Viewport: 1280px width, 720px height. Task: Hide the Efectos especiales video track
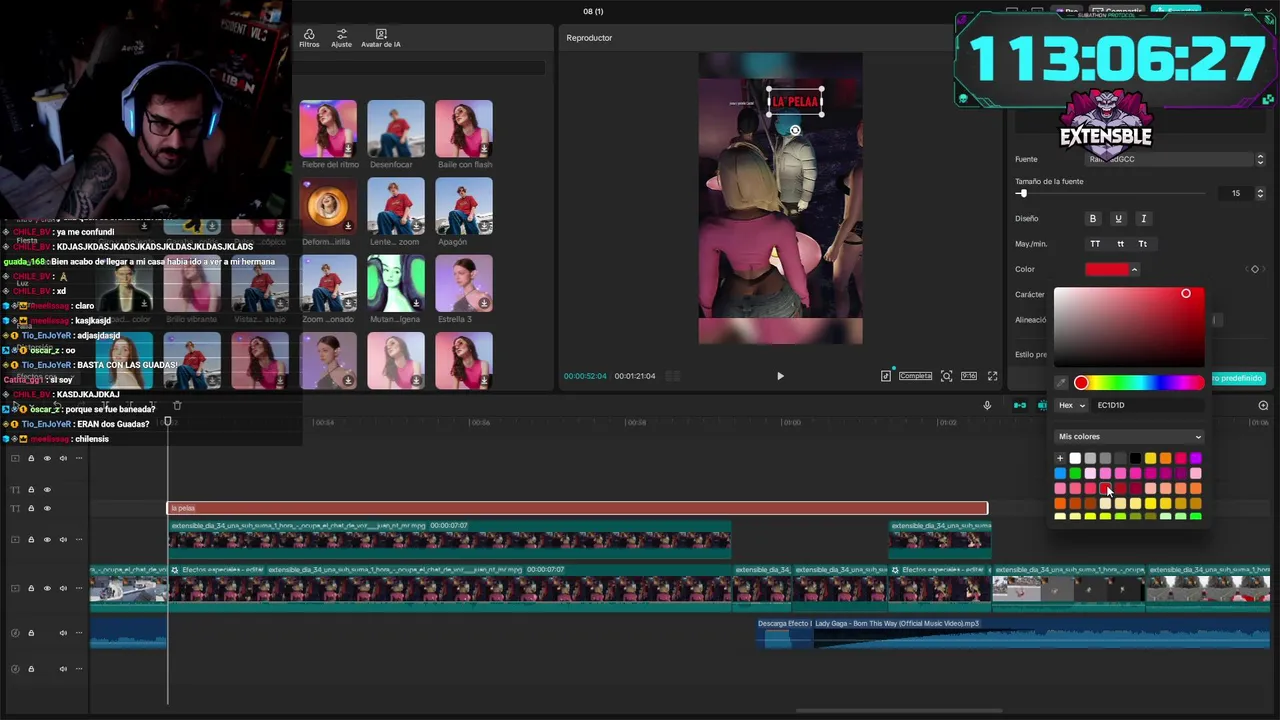pyautogui.click(x=47, y=588)
